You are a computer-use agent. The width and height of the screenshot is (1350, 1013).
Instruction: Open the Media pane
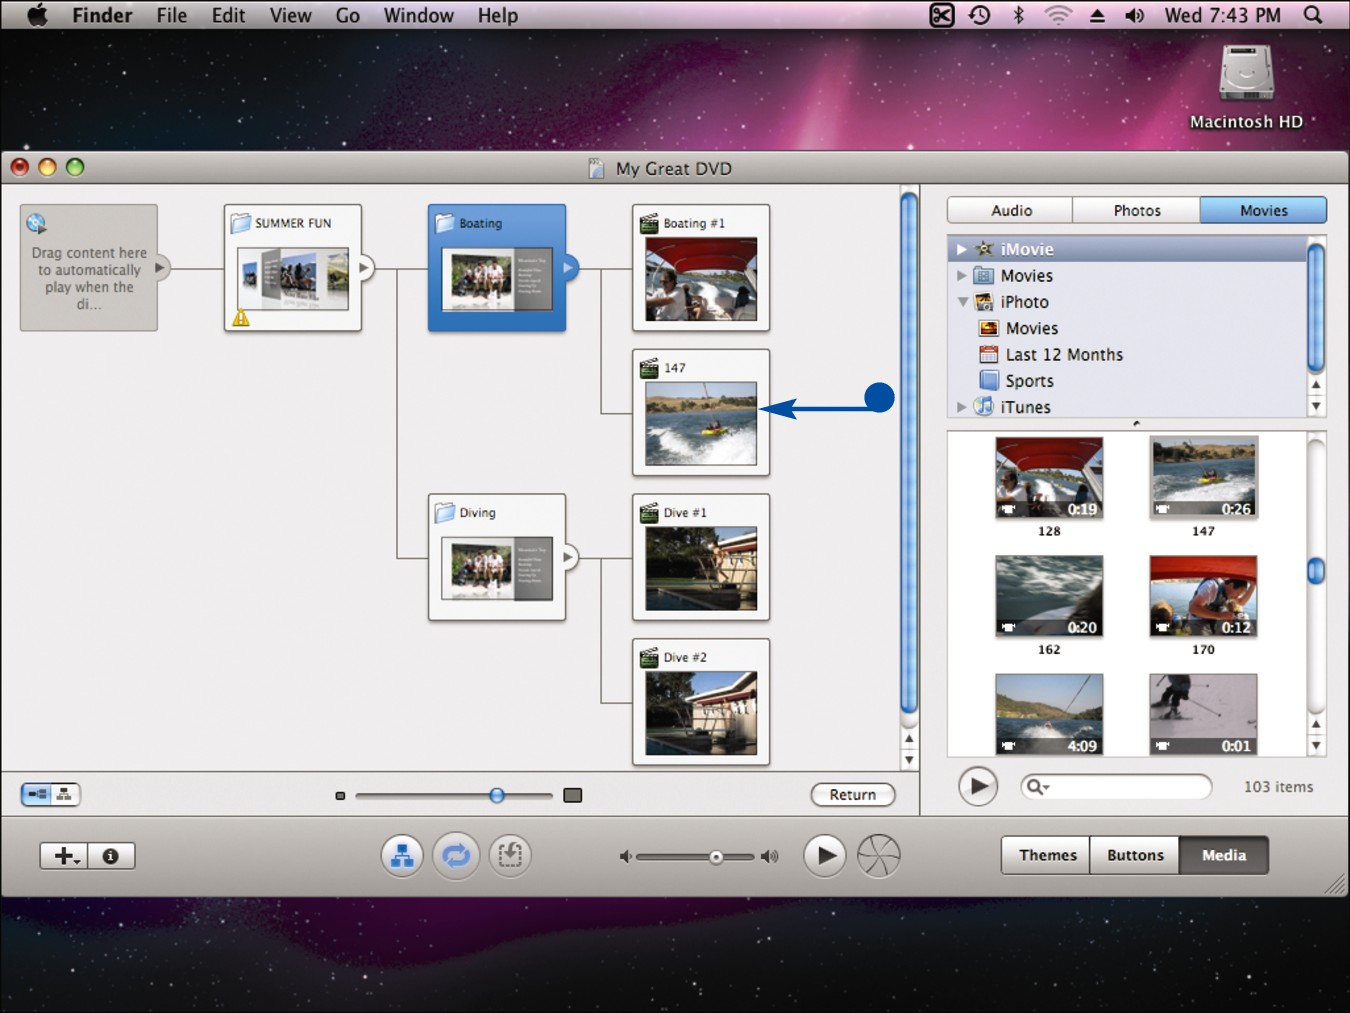click(x=1224, y=855)
